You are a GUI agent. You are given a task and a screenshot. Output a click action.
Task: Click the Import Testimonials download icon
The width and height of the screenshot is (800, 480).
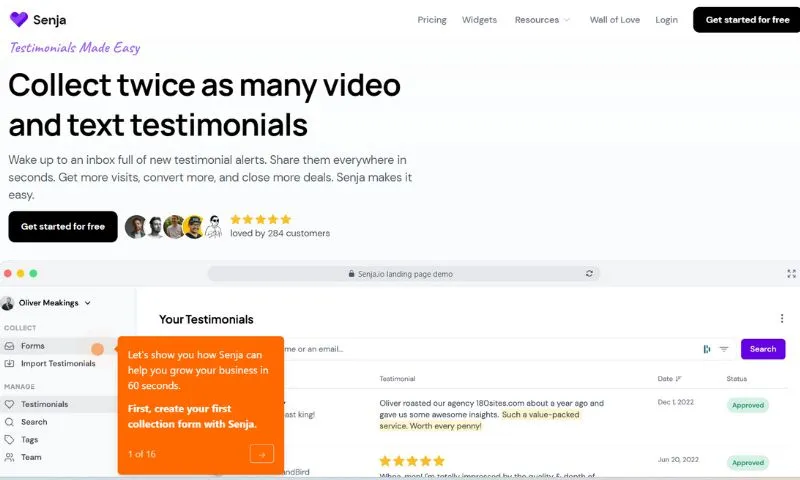[x=9, y=364]
